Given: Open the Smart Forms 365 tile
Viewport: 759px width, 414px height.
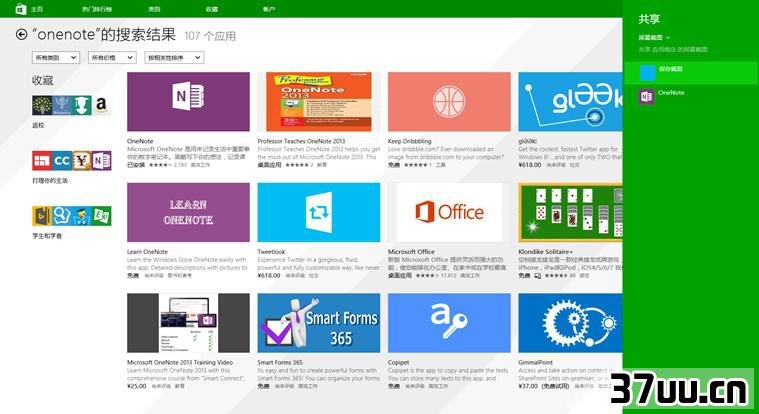Looking at the screenshot, I should (319, 323).
